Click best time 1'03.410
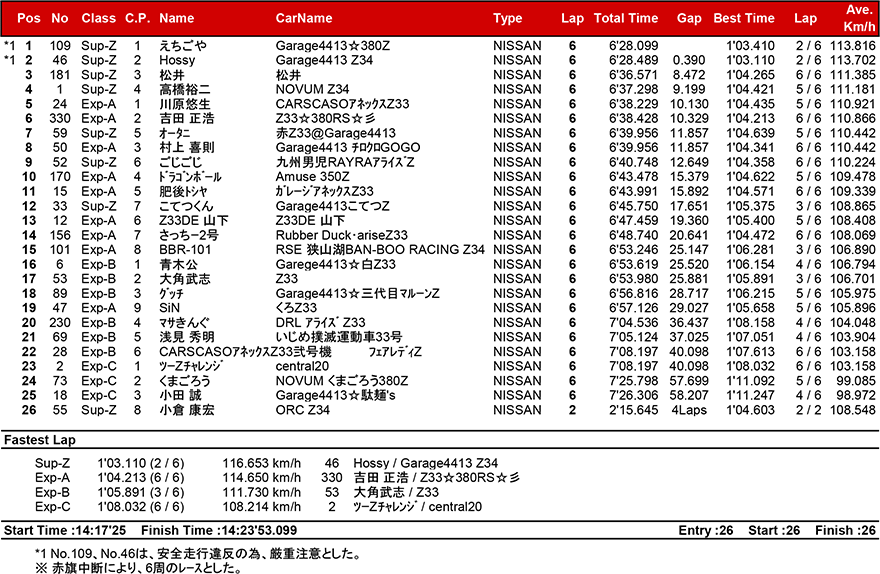Viewport: 880px width, 574px height. click(750, 45)
